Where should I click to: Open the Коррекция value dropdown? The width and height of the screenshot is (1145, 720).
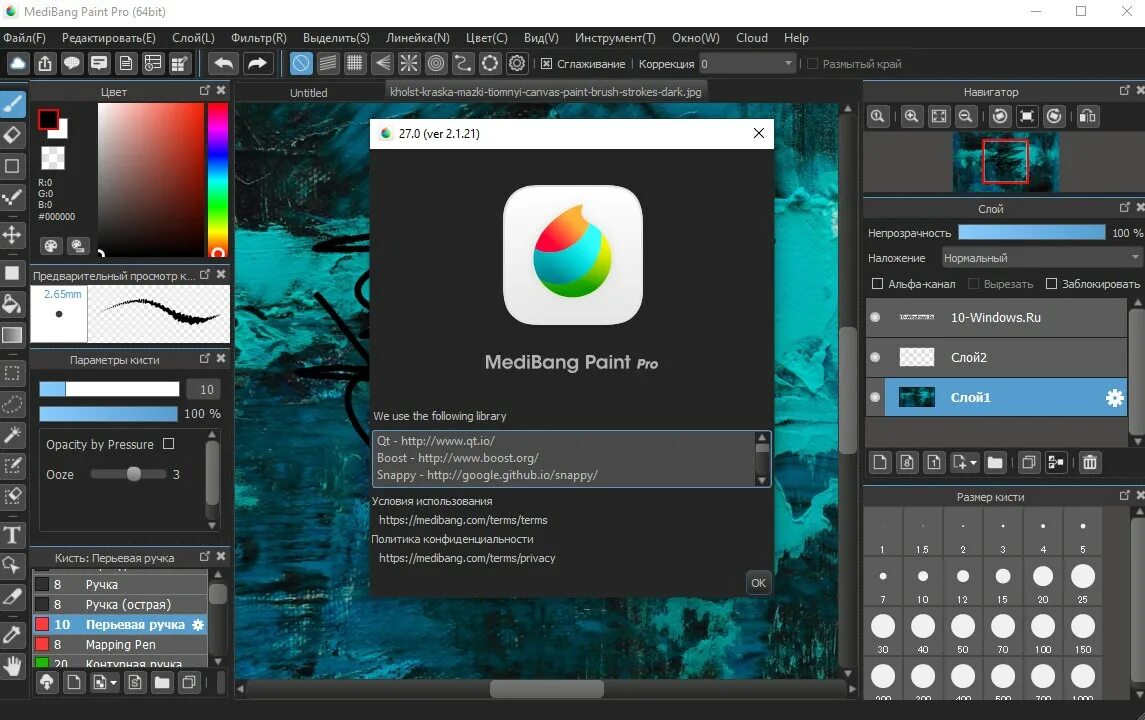click(747, 64)
